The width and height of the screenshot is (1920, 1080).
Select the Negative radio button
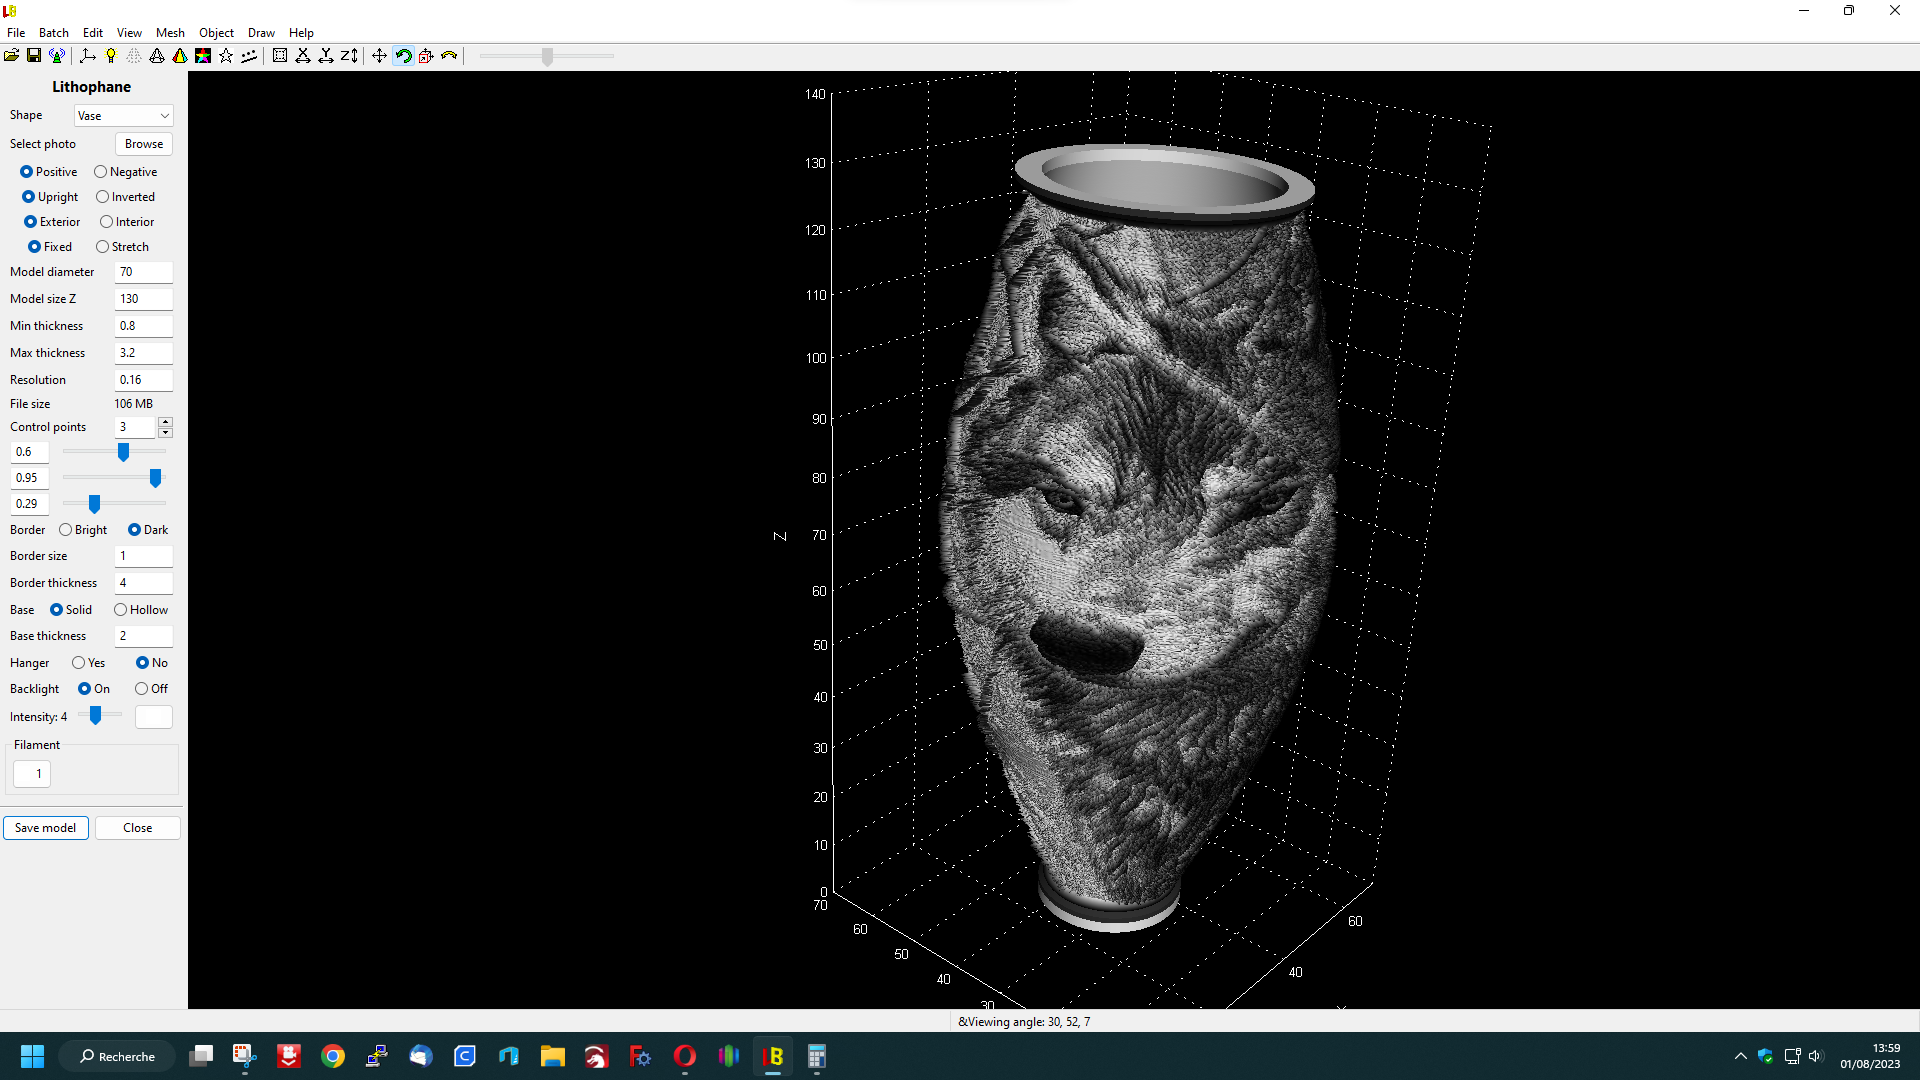tap(101, 172)
